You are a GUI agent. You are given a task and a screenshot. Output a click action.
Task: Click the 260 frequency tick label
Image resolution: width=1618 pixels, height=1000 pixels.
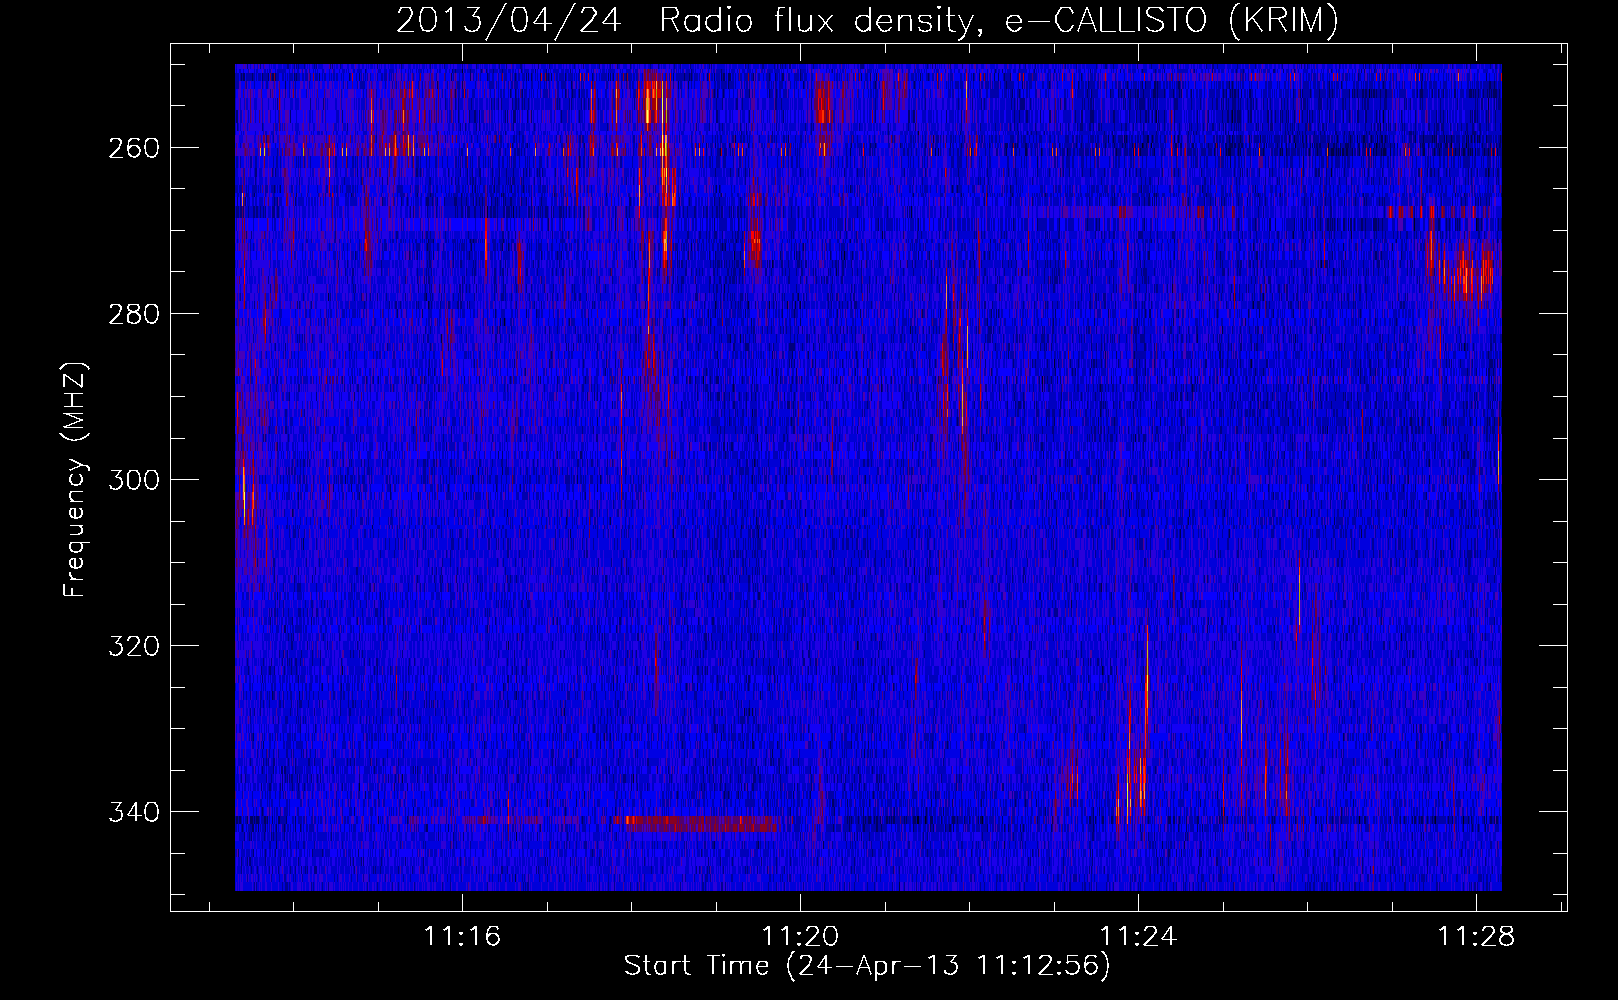pyautogui.click(x=133, y=148)
